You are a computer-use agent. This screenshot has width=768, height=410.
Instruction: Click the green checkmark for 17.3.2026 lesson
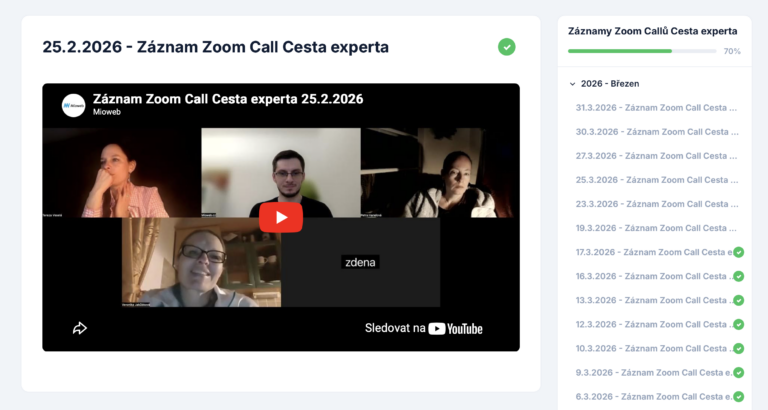tap(739, 252)
